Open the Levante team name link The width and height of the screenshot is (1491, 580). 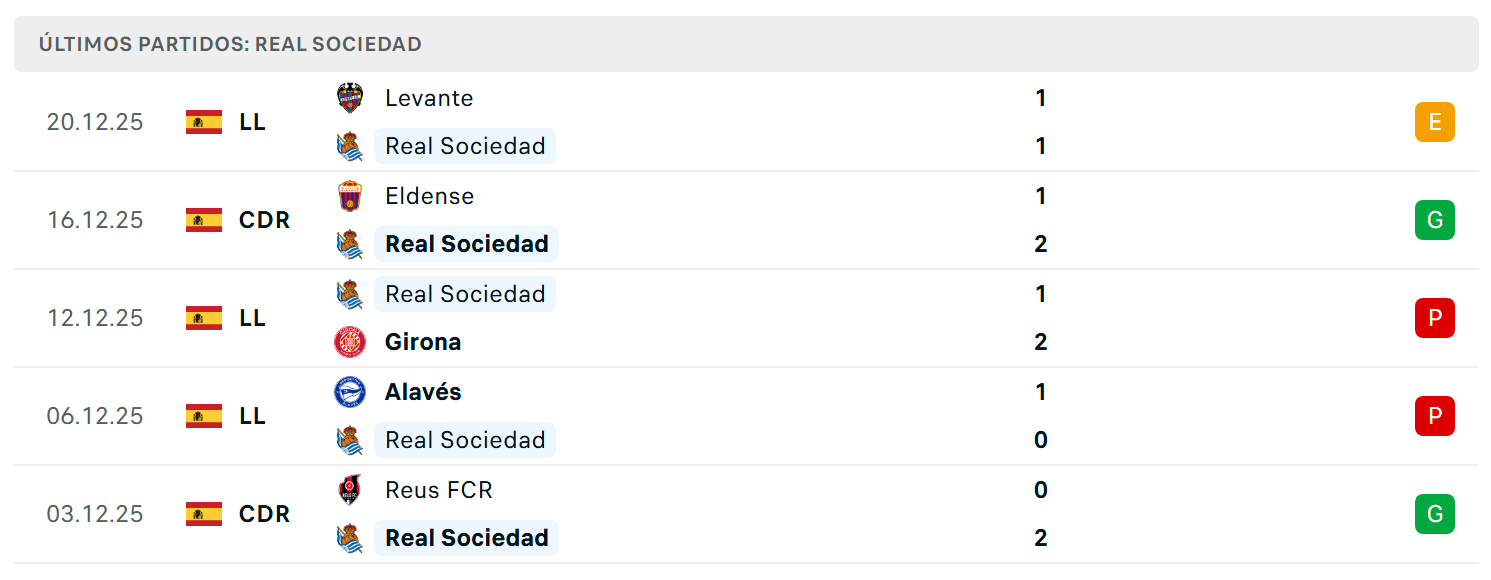coord(429,98)
